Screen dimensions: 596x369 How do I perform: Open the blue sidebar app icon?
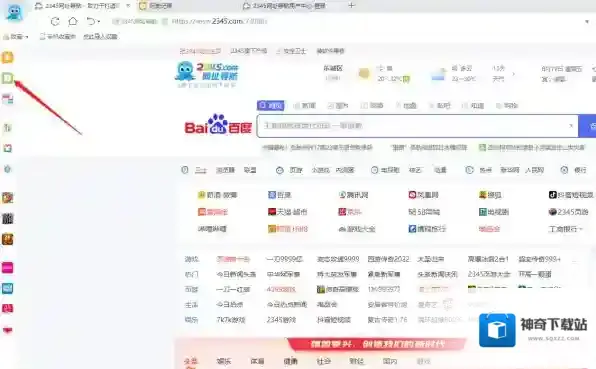[8, 288]
